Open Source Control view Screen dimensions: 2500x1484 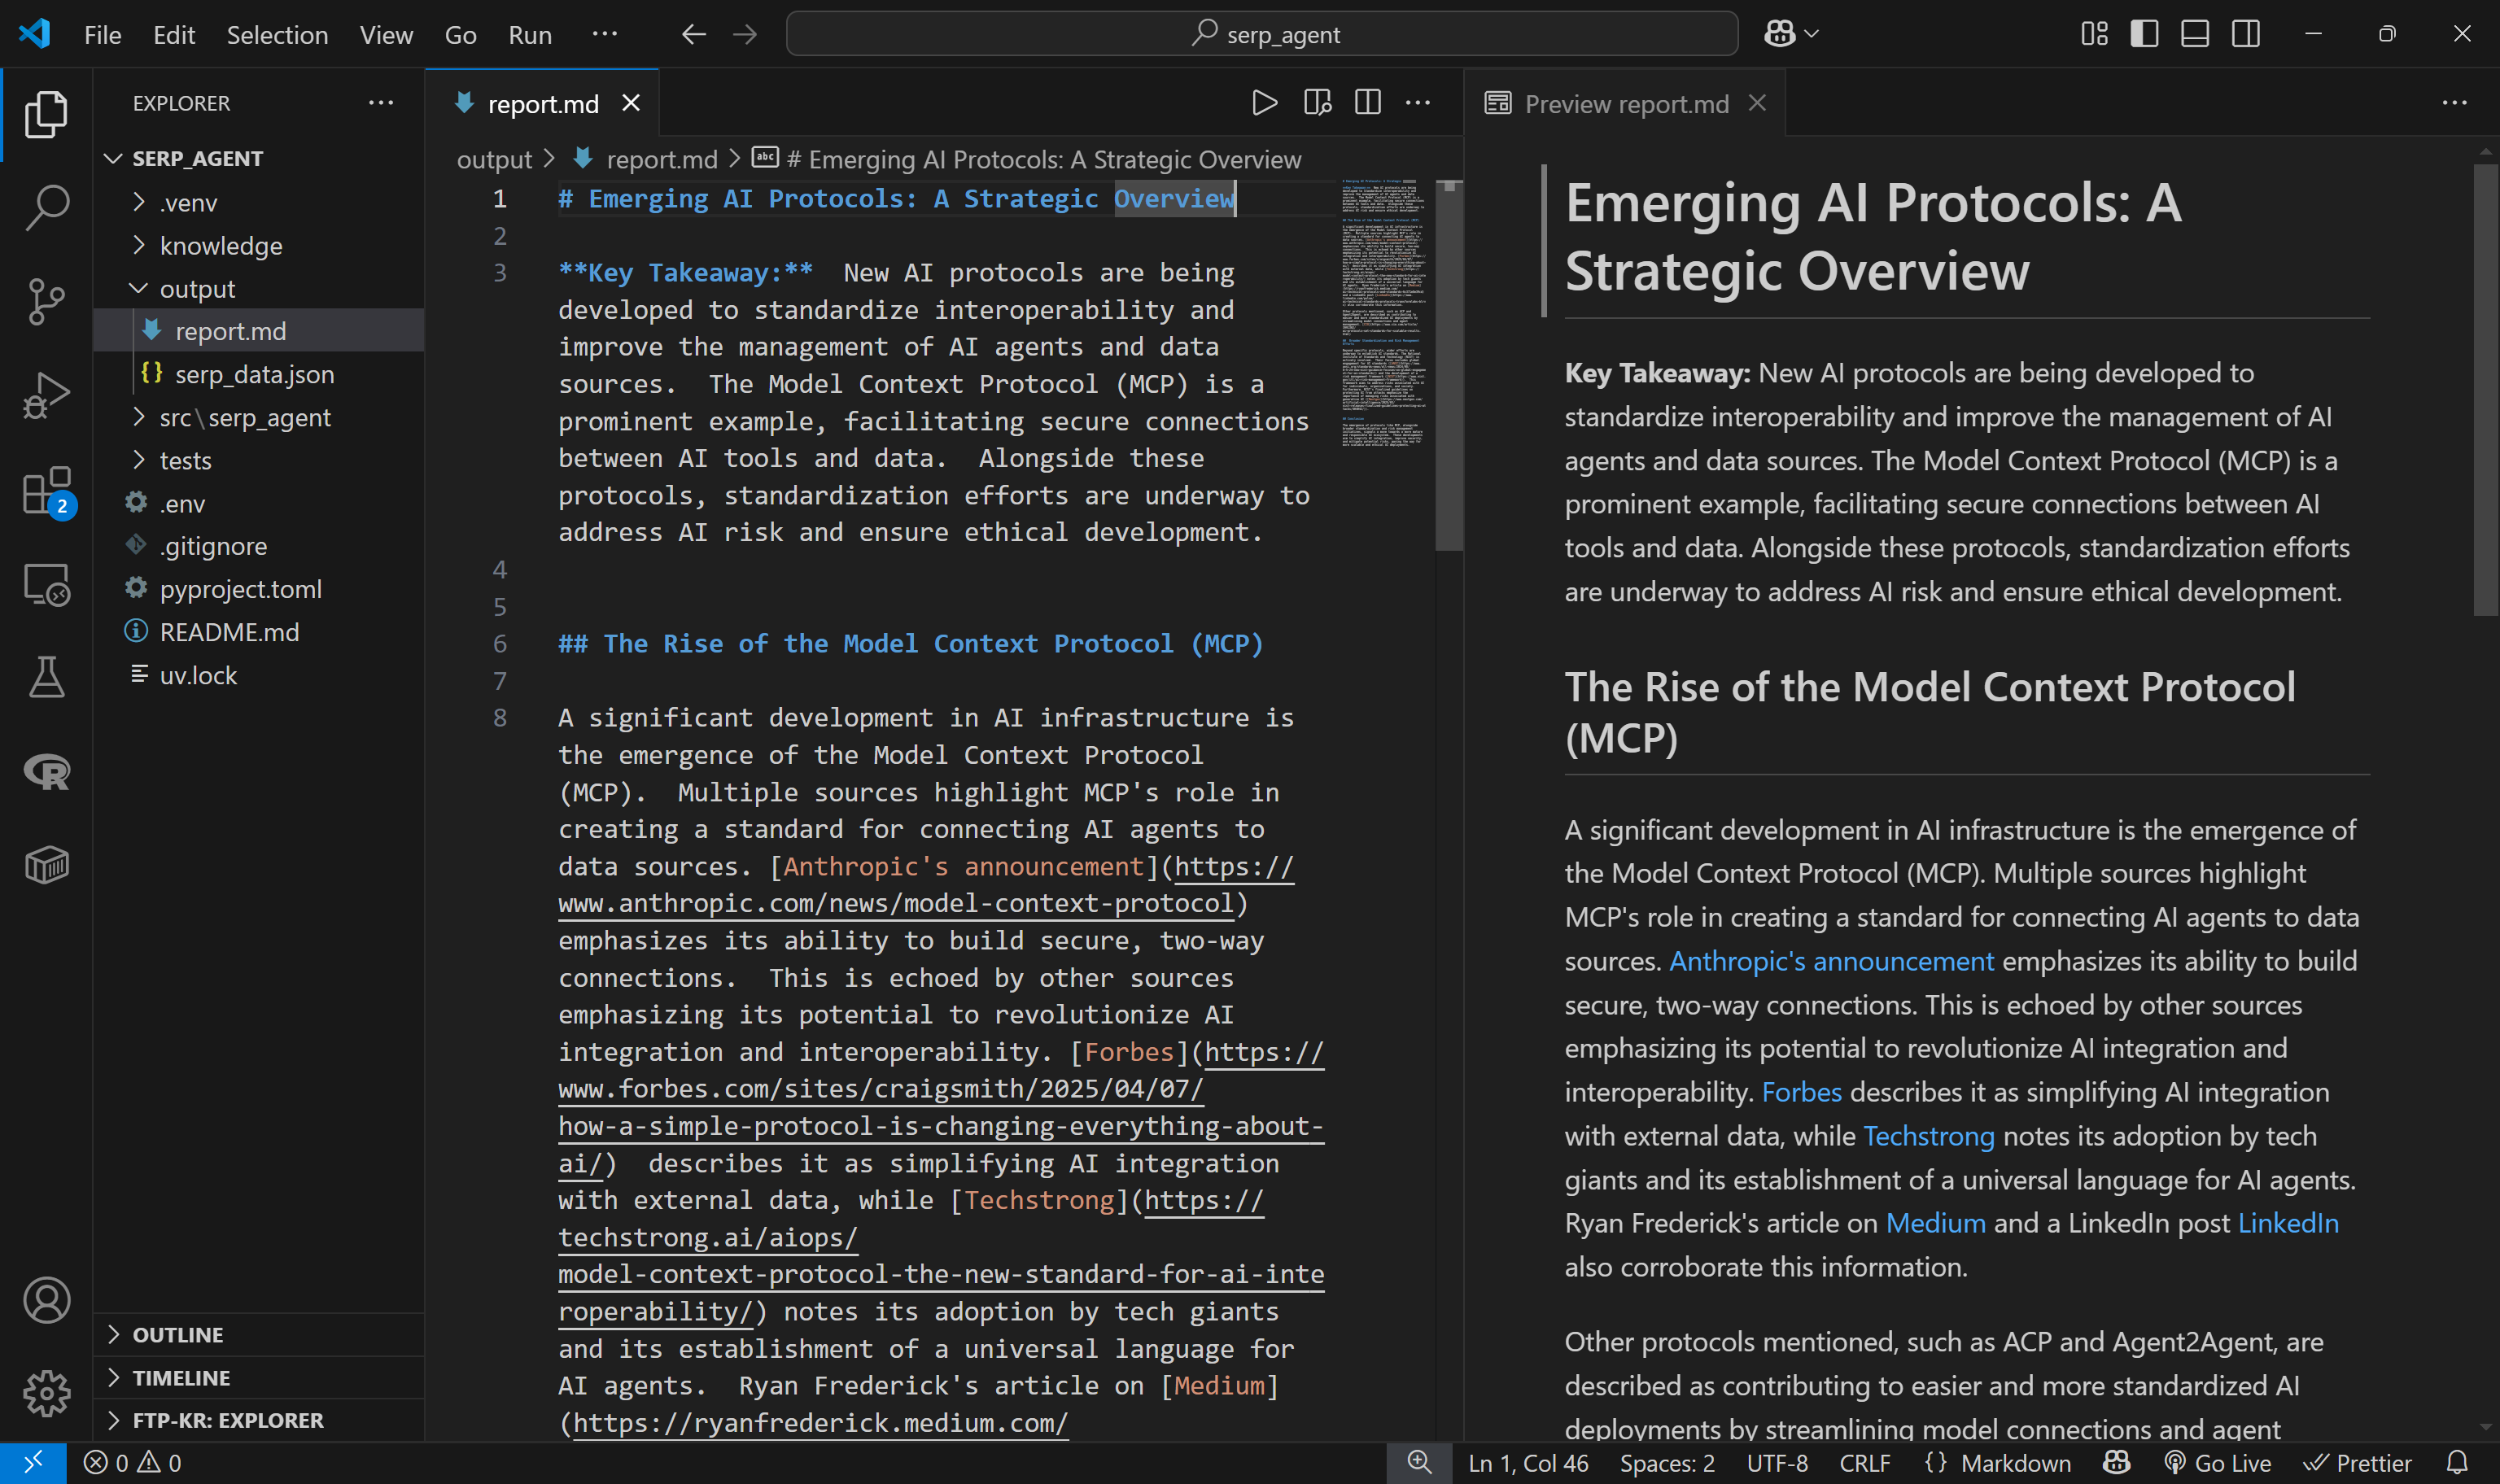click(46, 301)
